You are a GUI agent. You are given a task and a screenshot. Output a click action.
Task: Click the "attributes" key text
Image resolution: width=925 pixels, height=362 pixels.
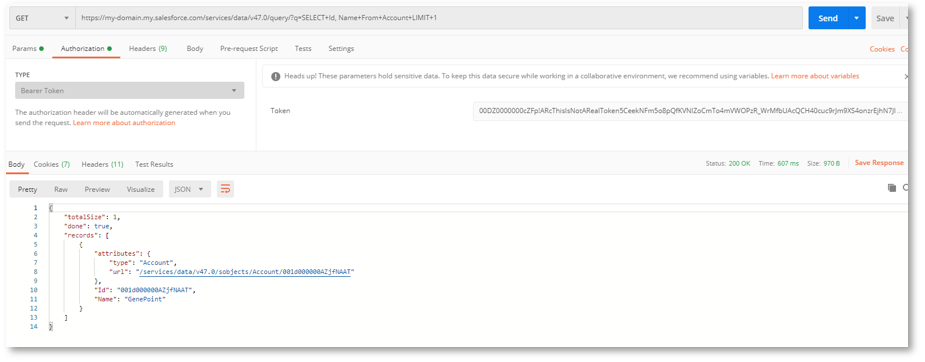[117, 254]
